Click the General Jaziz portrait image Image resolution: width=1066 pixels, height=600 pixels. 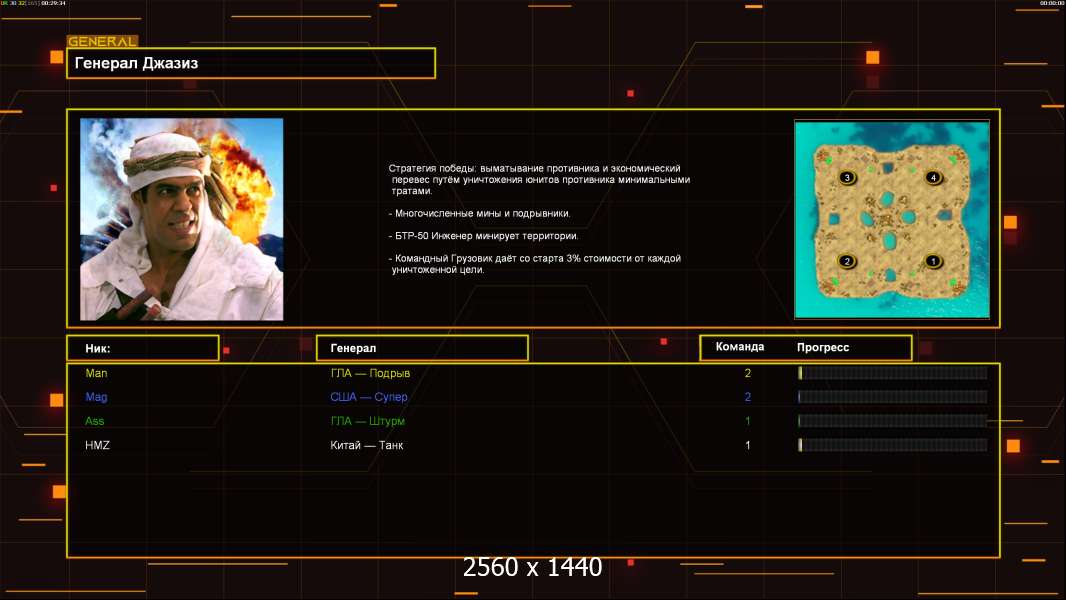181,219
